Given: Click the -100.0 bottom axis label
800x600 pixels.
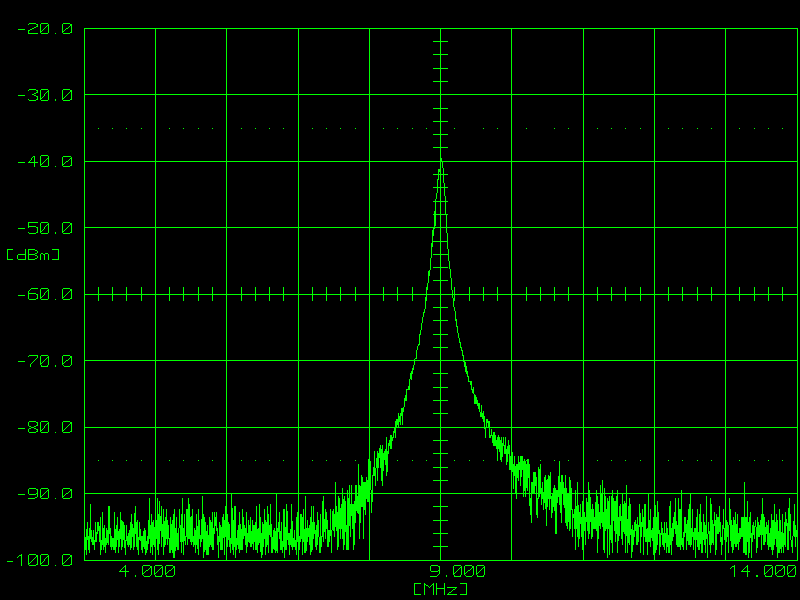Looking at the screenshot, I should click(x=40, y=560).
